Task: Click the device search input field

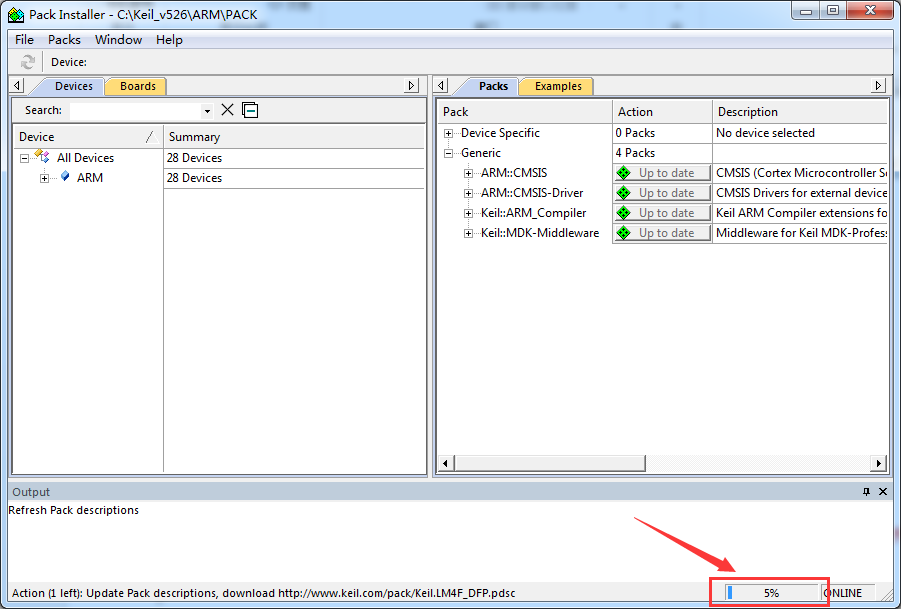Action: point(136,111)
